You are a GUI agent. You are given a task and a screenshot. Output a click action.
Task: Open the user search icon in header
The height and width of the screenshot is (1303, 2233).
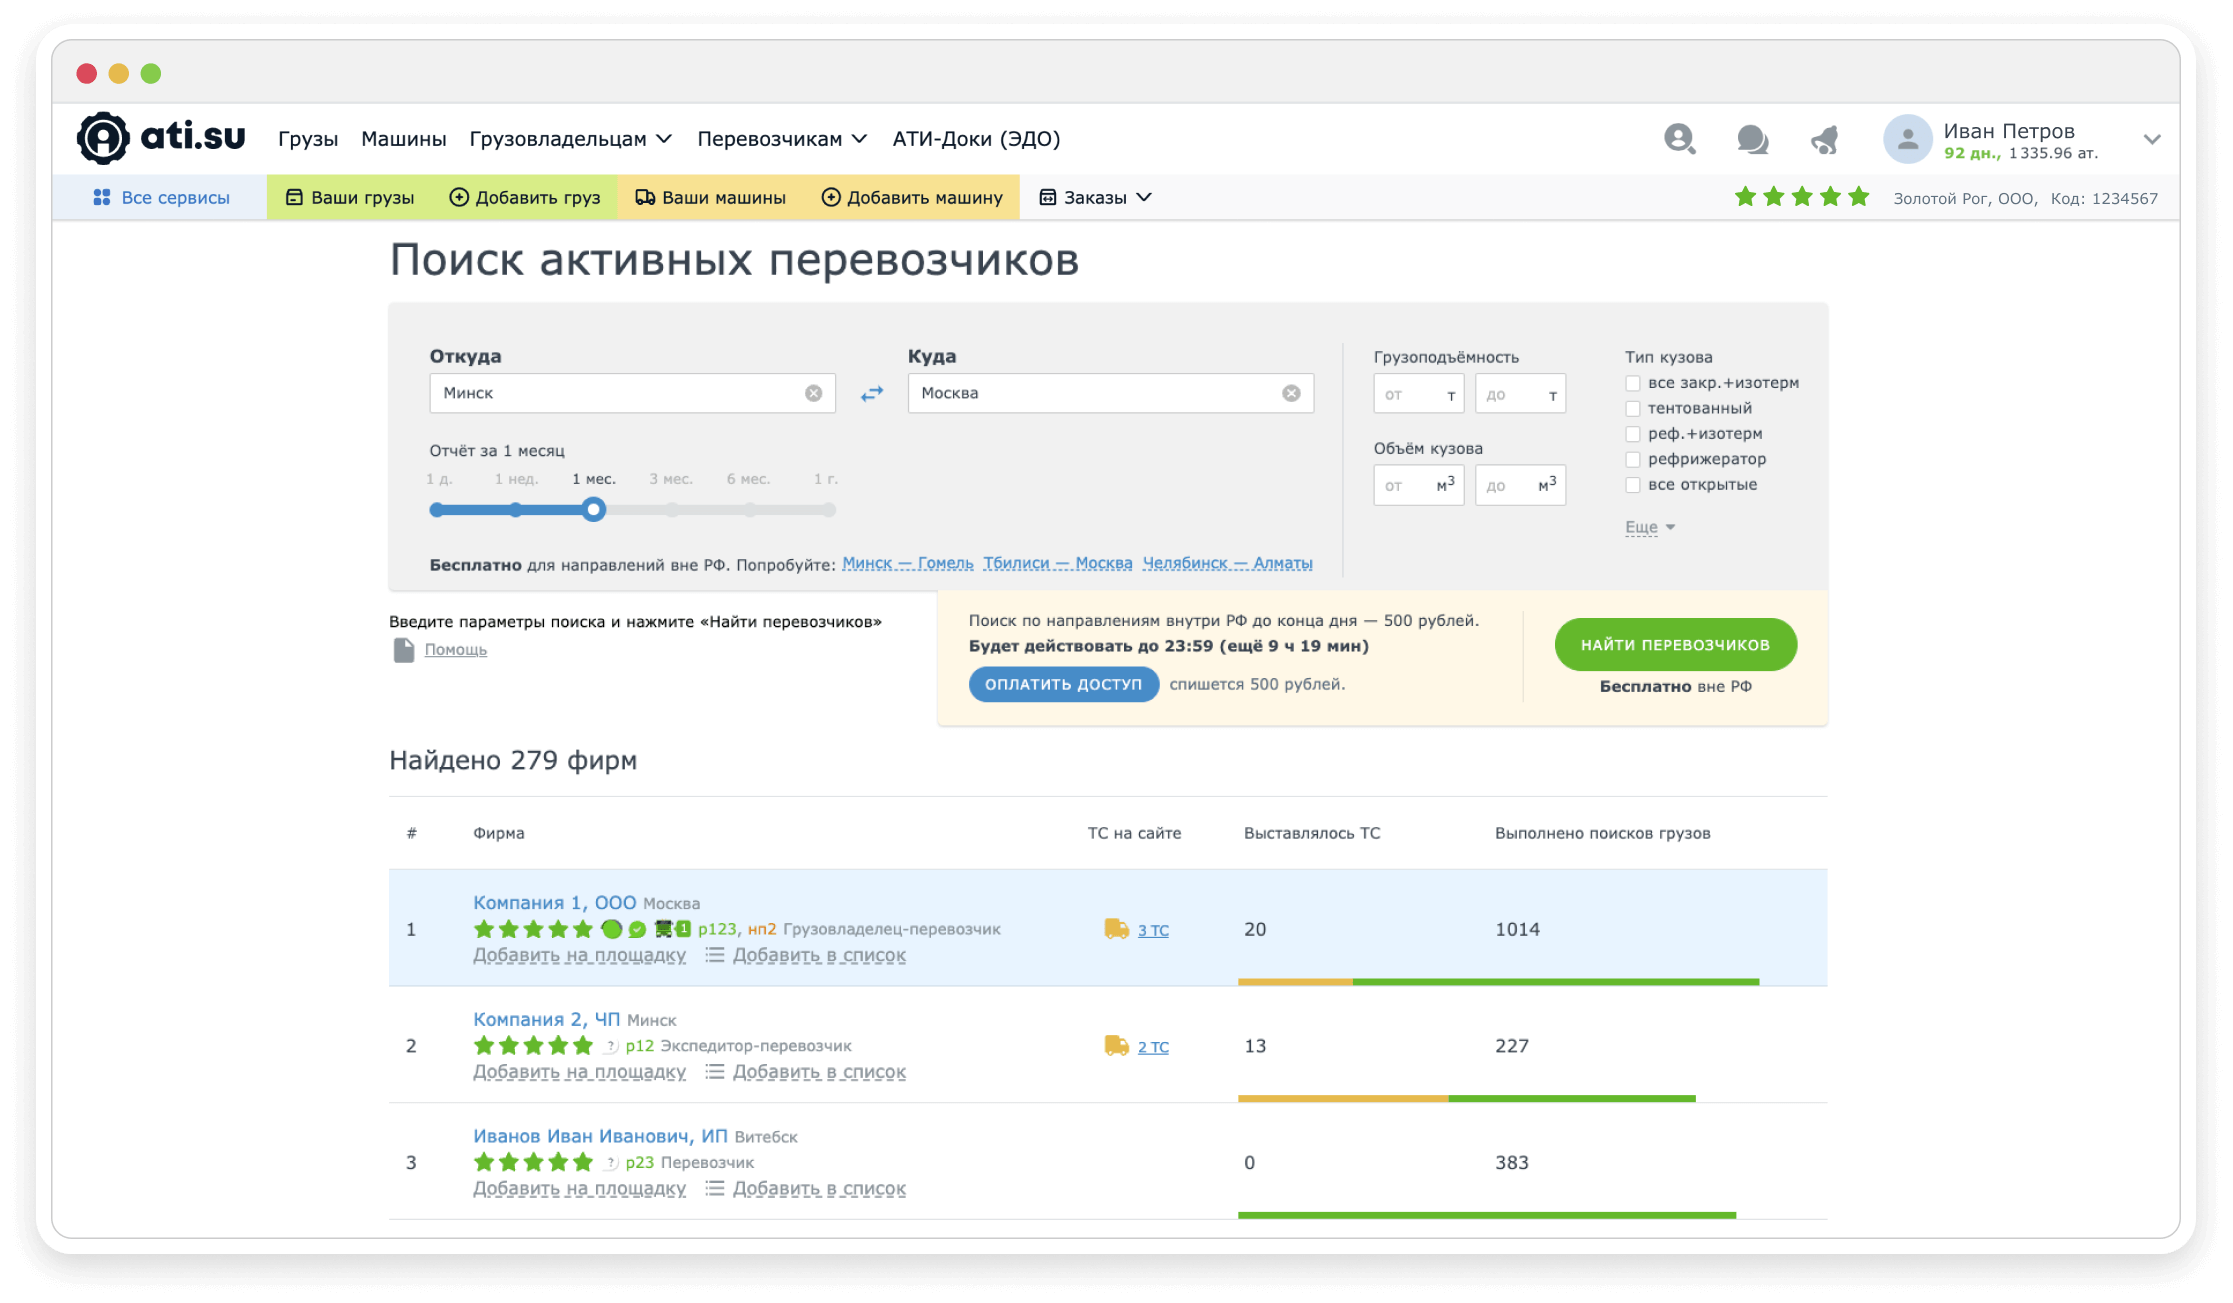coord(1680,139)
